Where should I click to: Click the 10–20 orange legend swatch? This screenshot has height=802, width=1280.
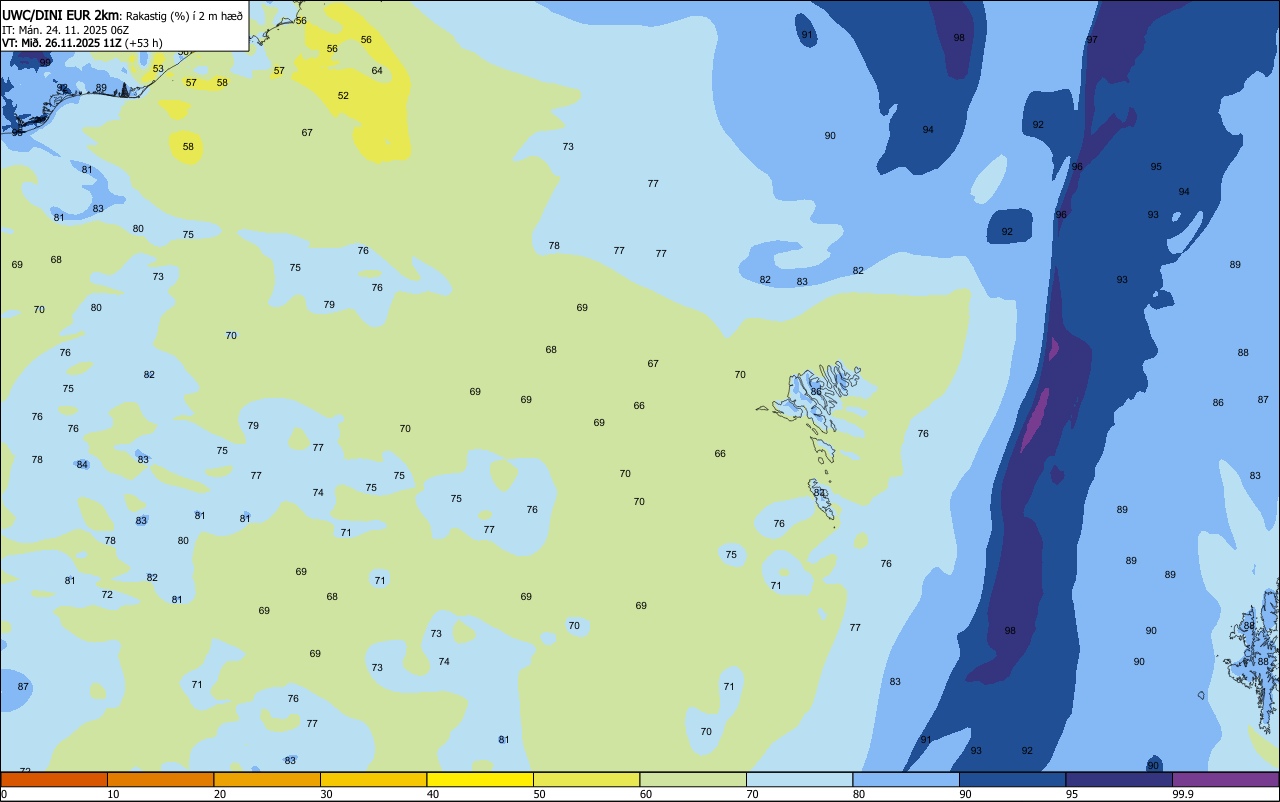[x=160, y=779]
